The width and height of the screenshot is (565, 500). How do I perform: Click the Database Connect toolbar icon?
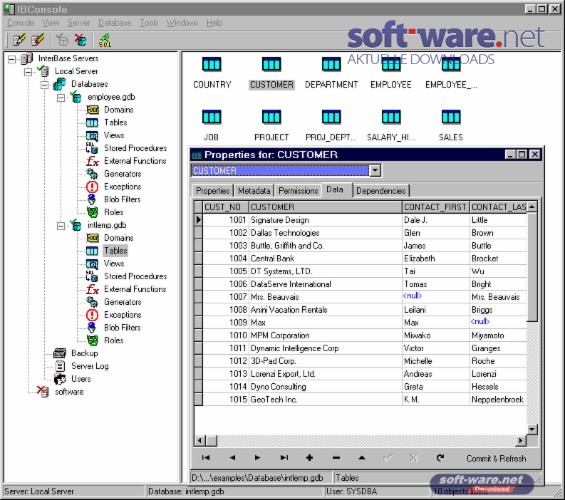coord(62,40)
